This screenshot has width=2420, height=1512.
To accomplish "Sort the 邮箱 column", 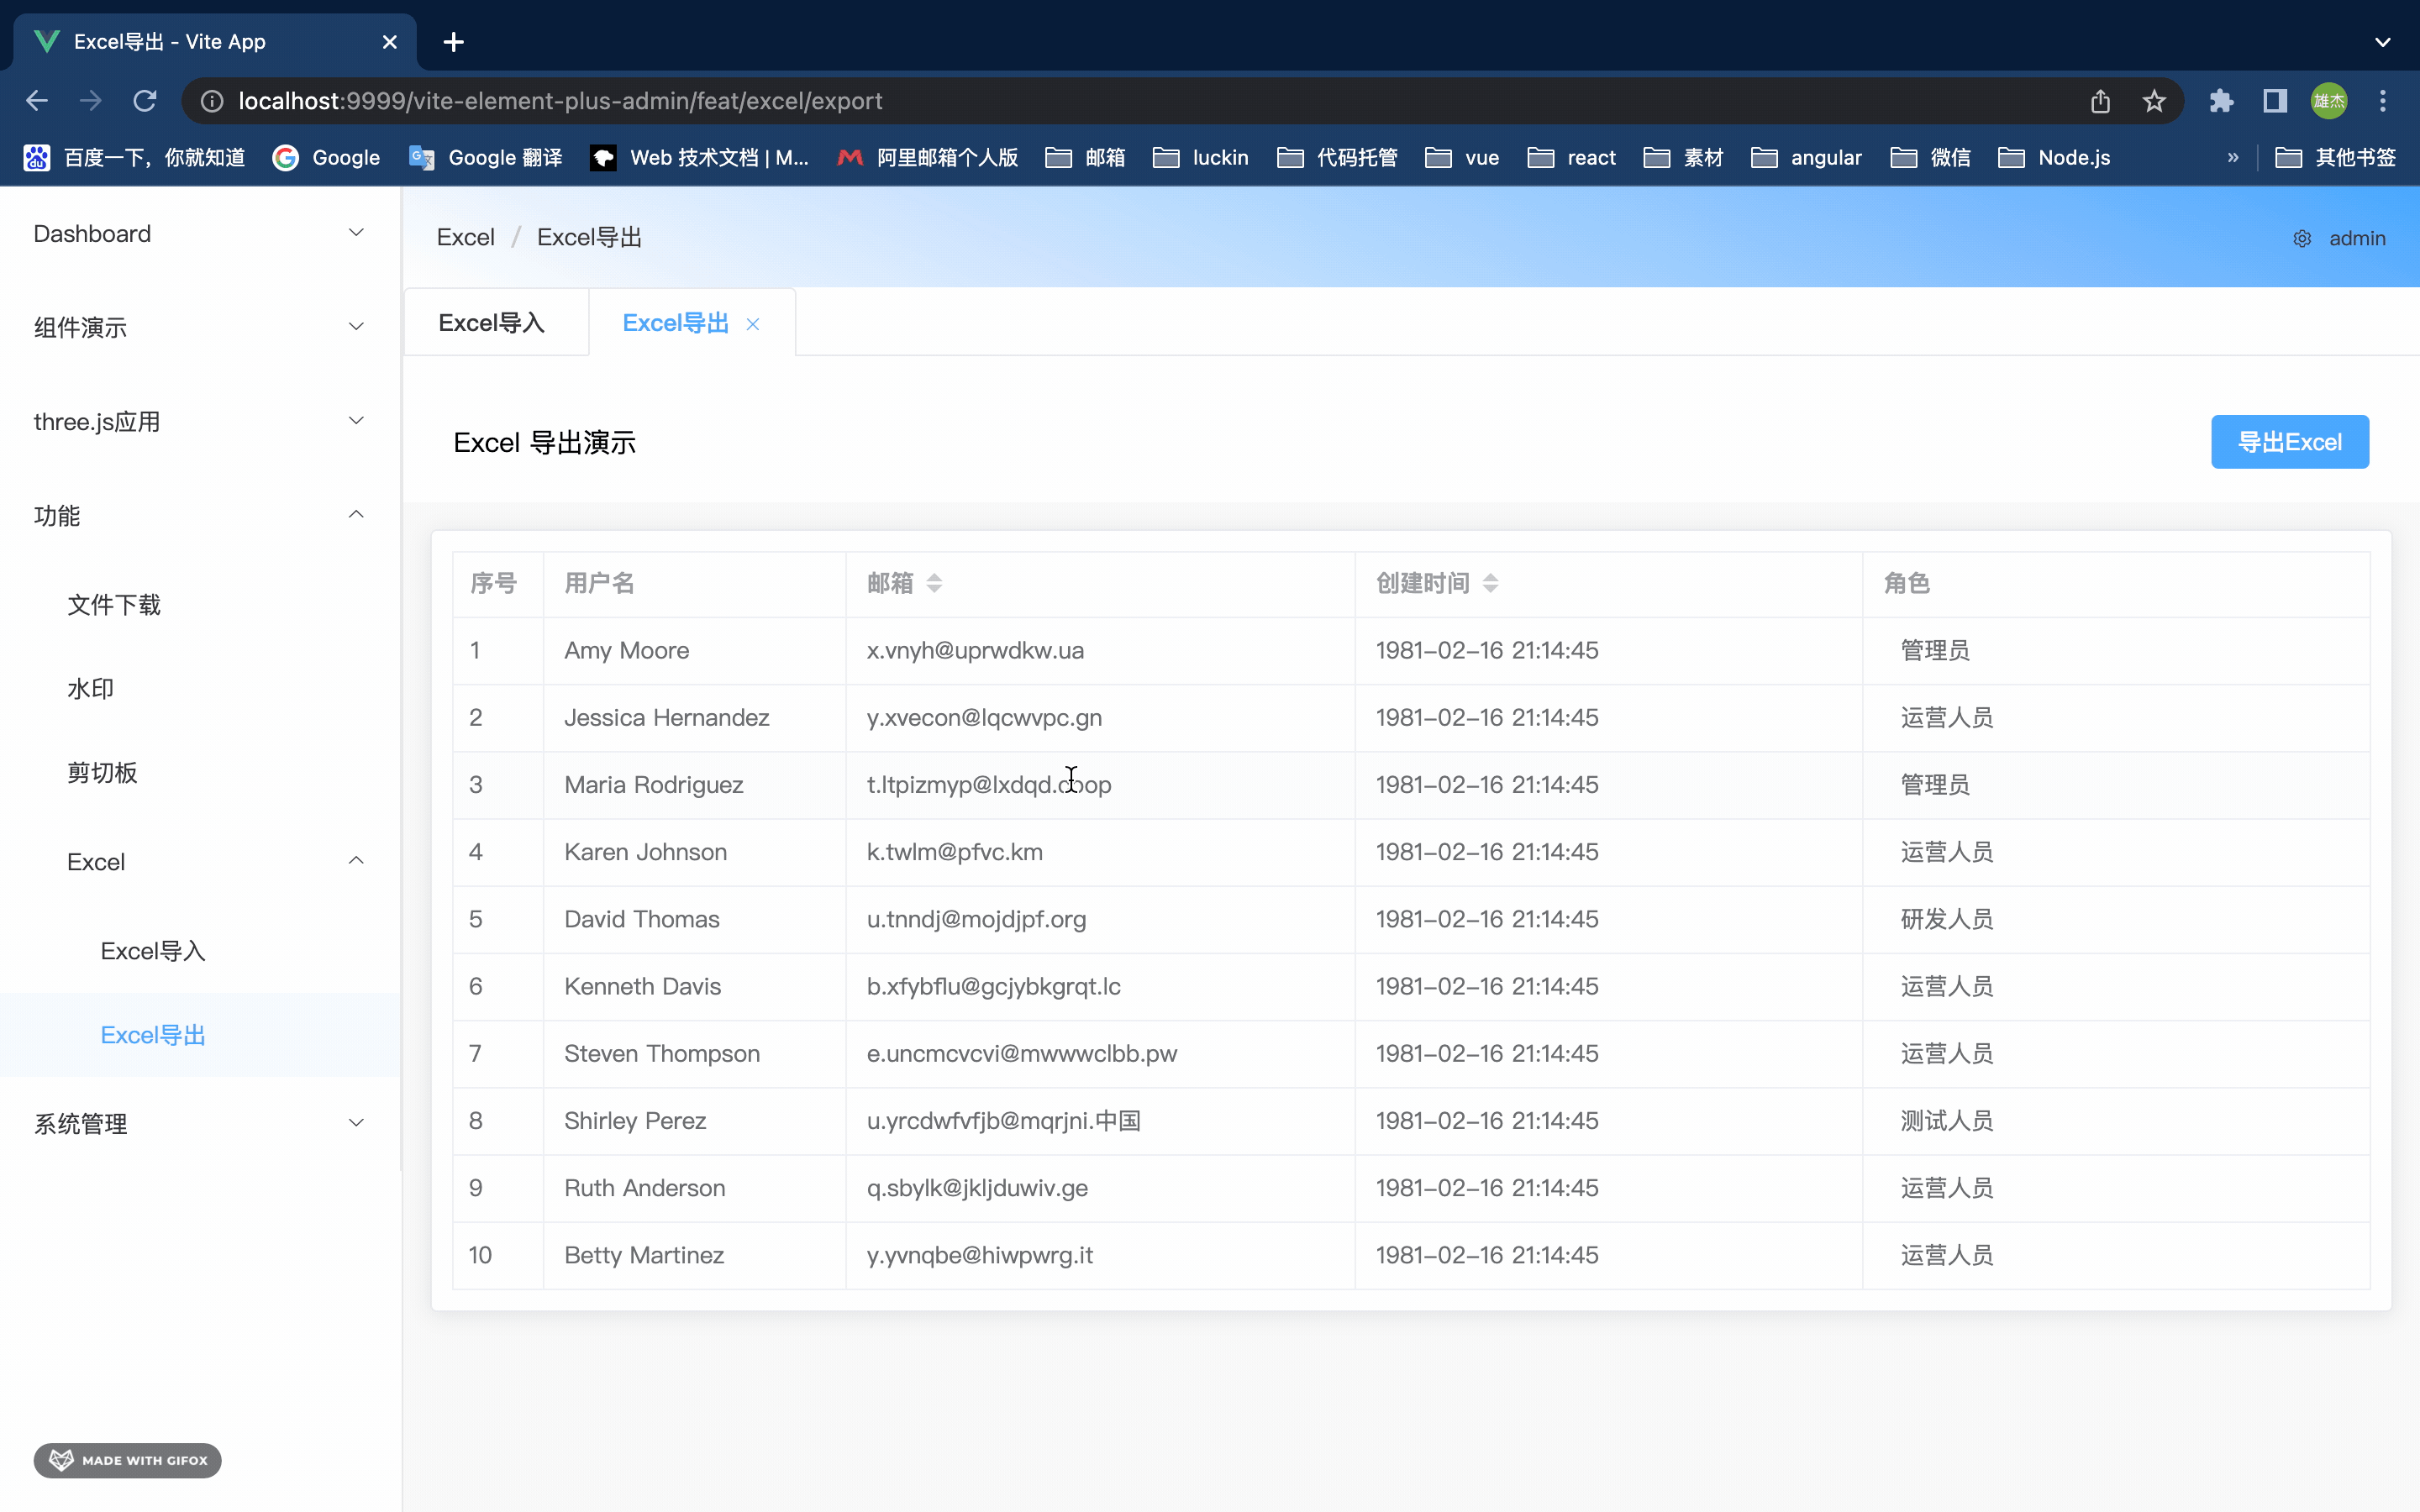I will click(934, 583).
